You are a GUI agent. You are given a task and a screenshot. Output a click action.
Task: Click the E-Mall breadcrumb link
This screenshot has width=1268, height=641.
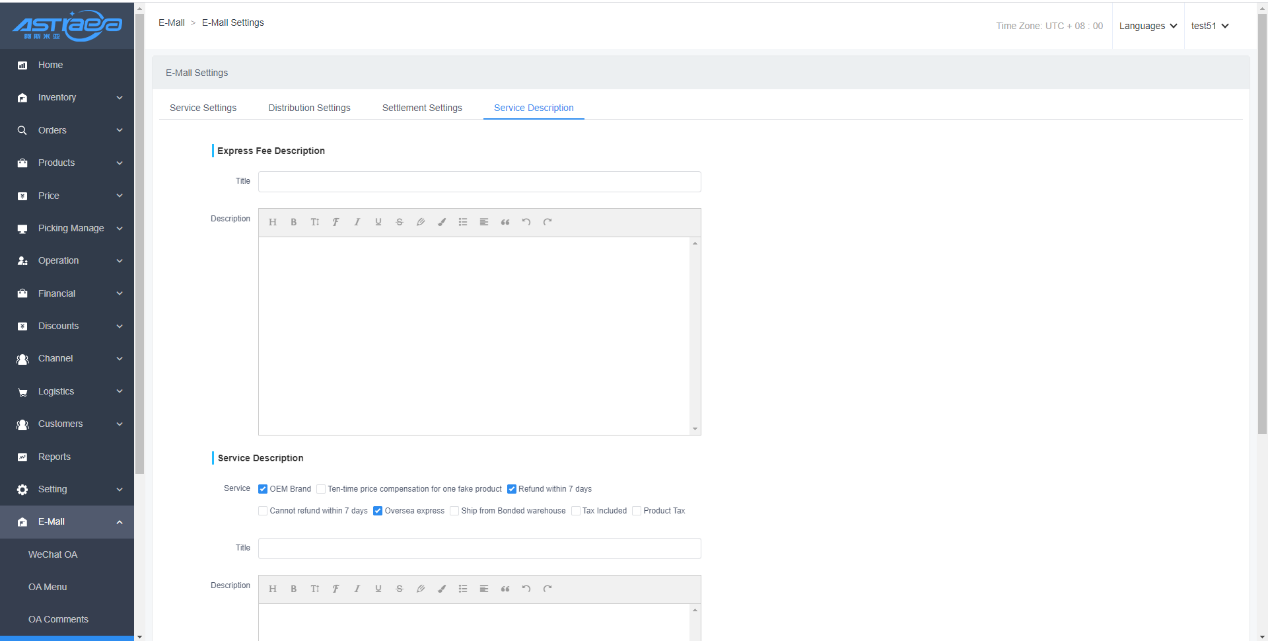tap(171, 23)
